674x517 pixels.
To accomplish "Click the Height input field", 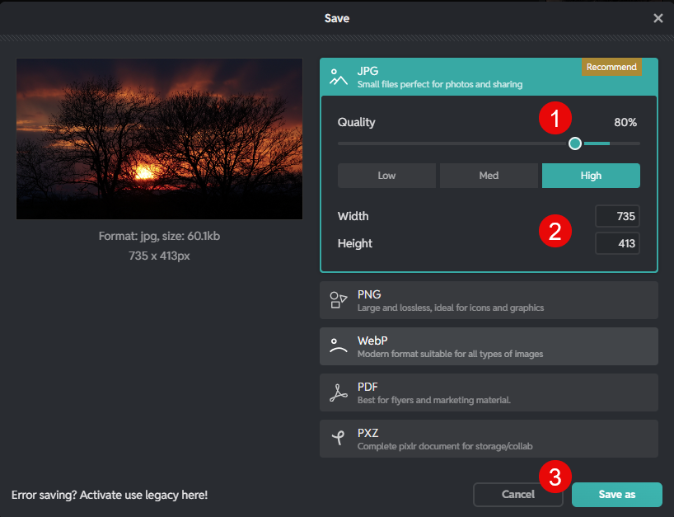I will (x=616, y=242).
